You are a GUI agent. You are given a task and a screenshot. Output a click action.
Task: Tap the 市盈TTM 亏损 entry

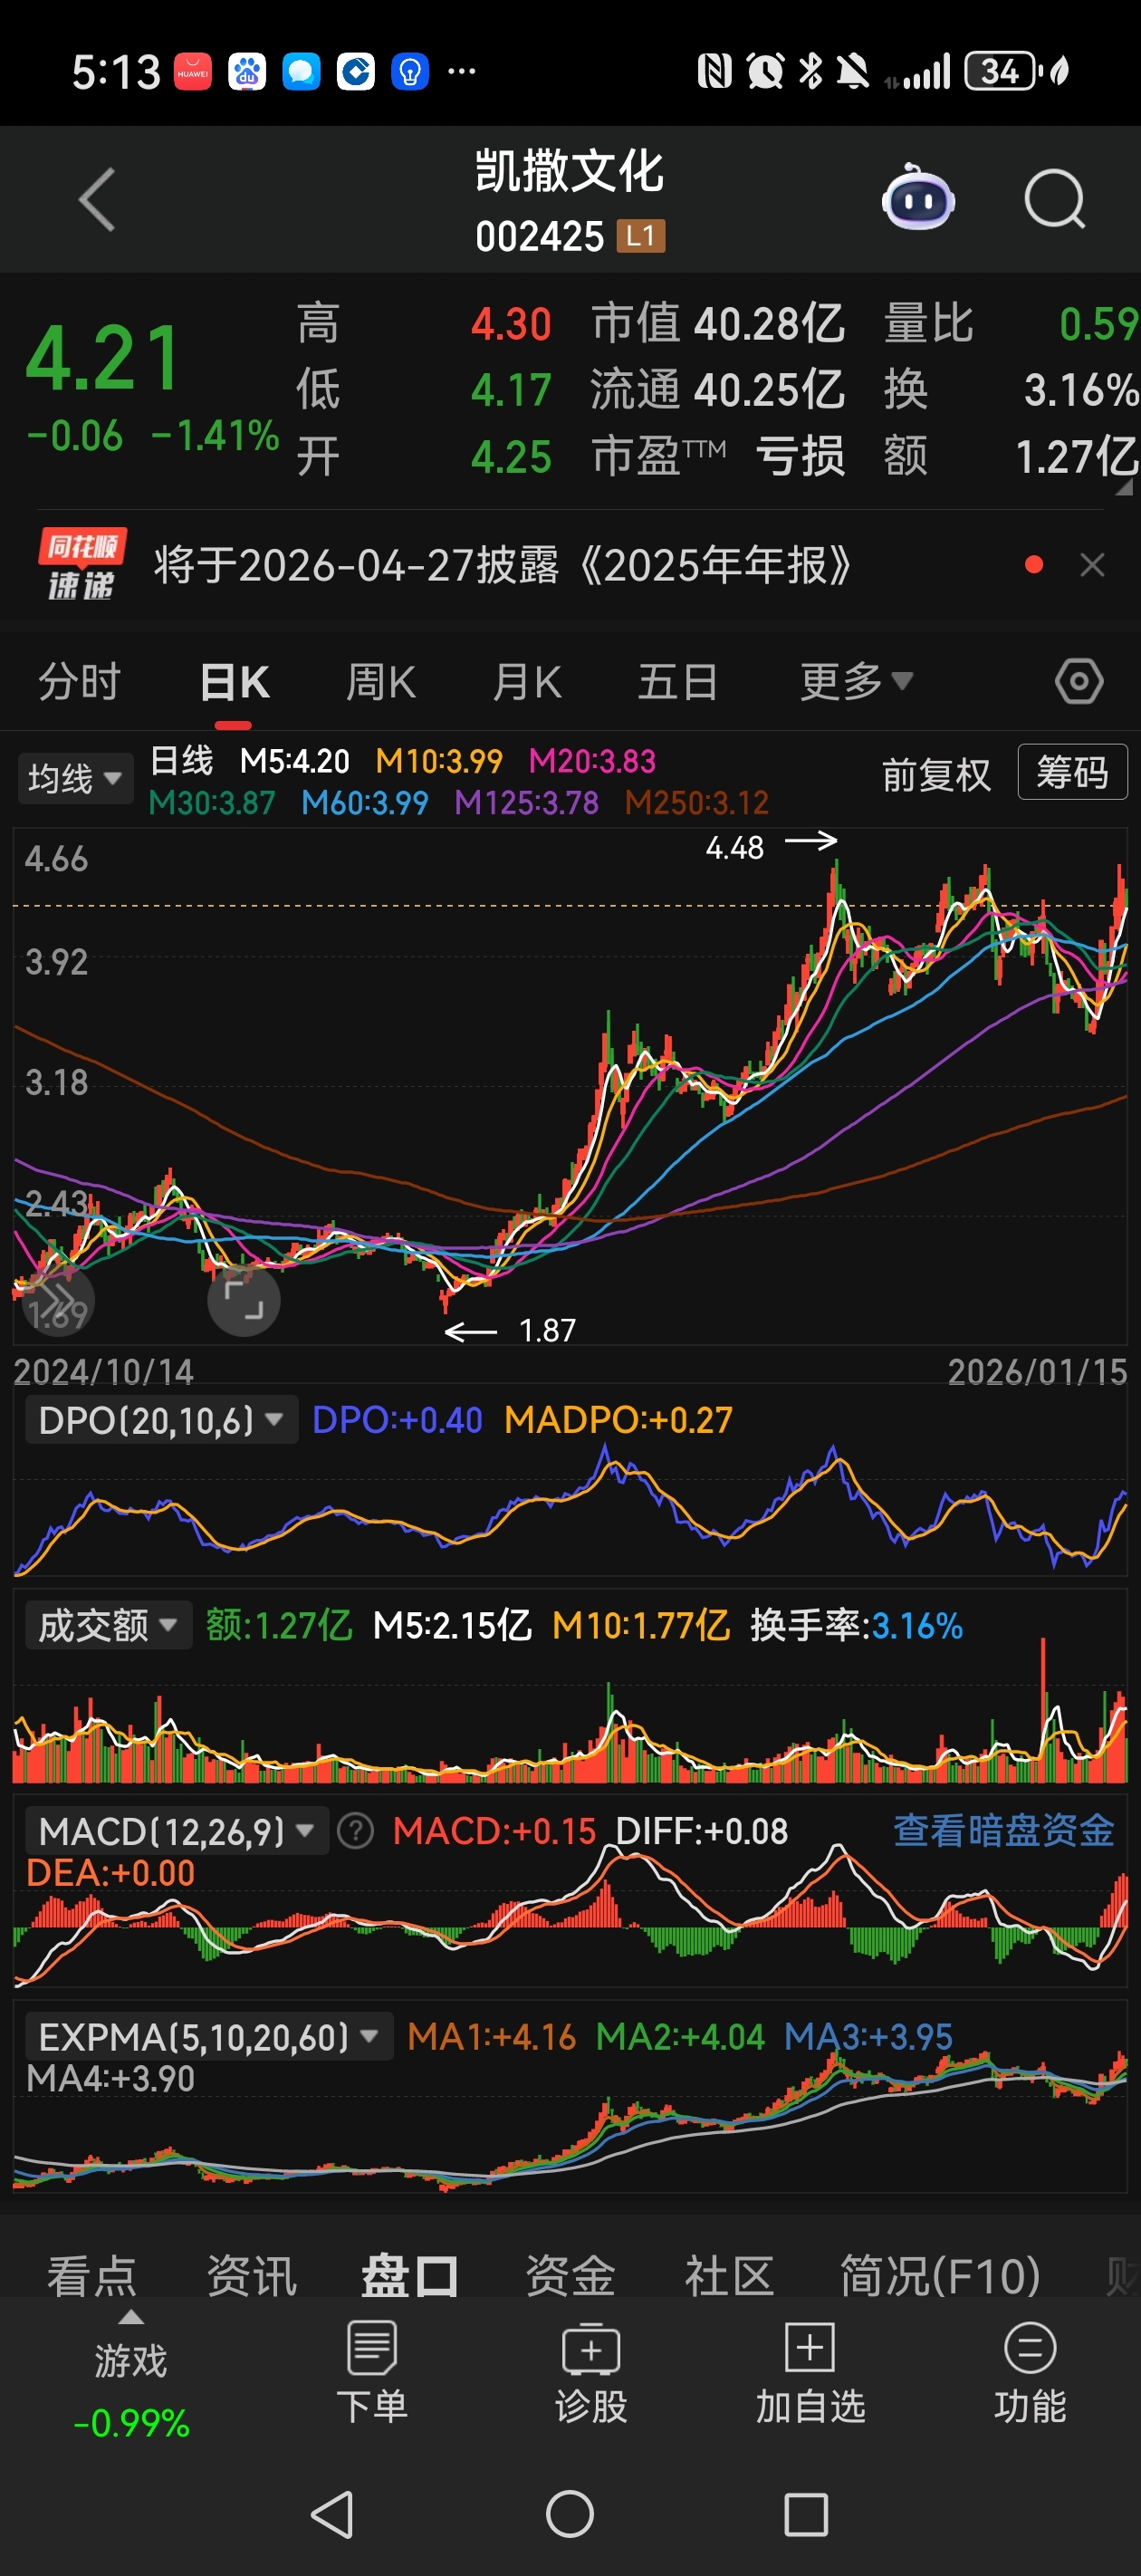[x=718, y=456]
